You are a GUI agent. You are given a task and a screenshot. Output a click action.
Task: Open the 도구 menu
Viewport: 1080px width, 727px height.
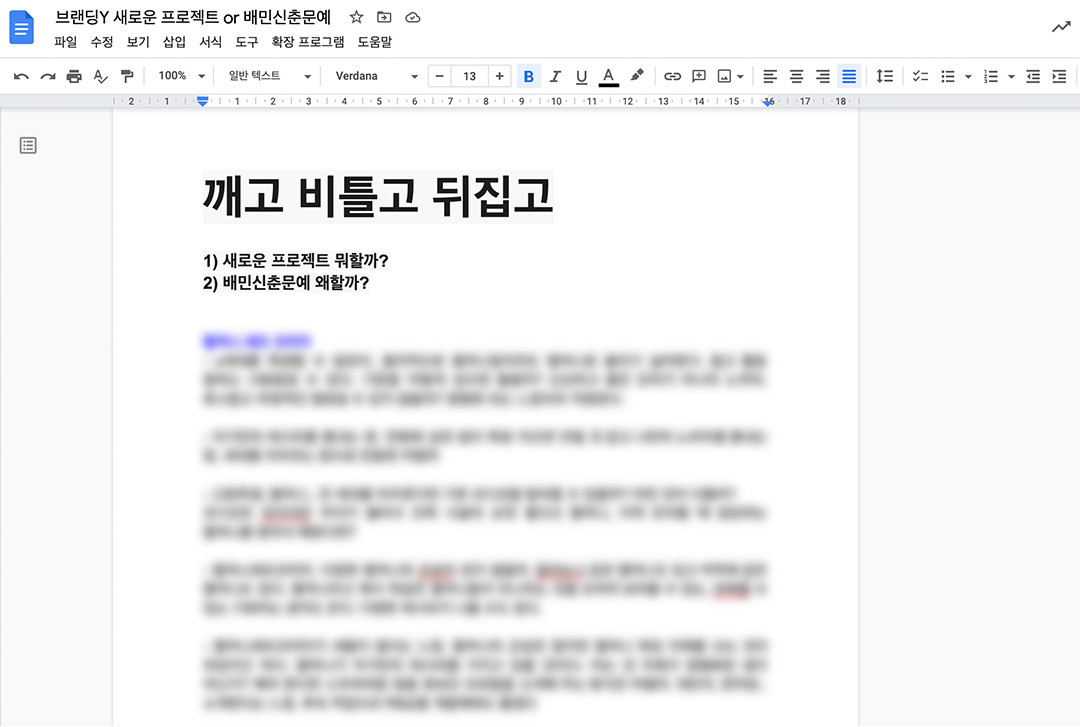pos(247,42)
